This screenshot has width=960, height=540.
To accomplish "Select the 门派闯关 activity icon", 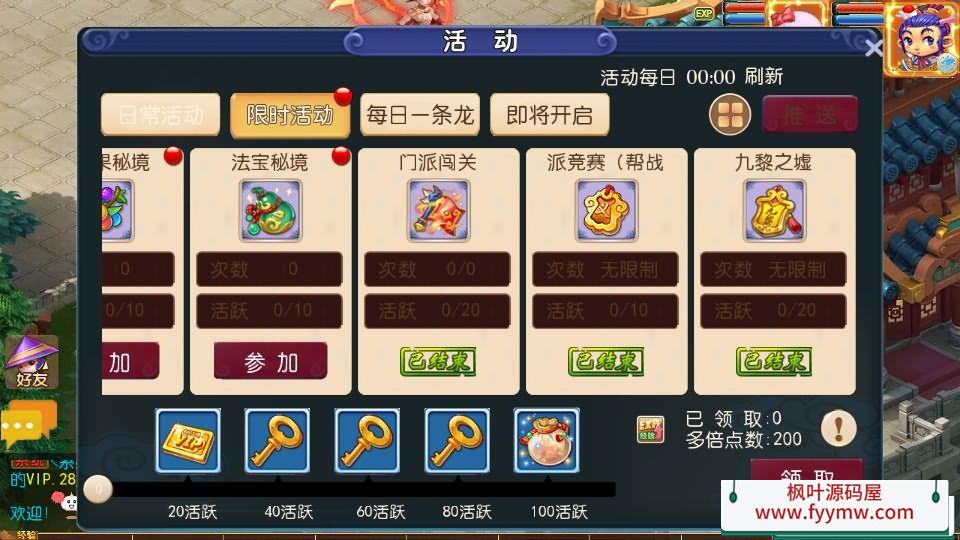I will [438, 211].
